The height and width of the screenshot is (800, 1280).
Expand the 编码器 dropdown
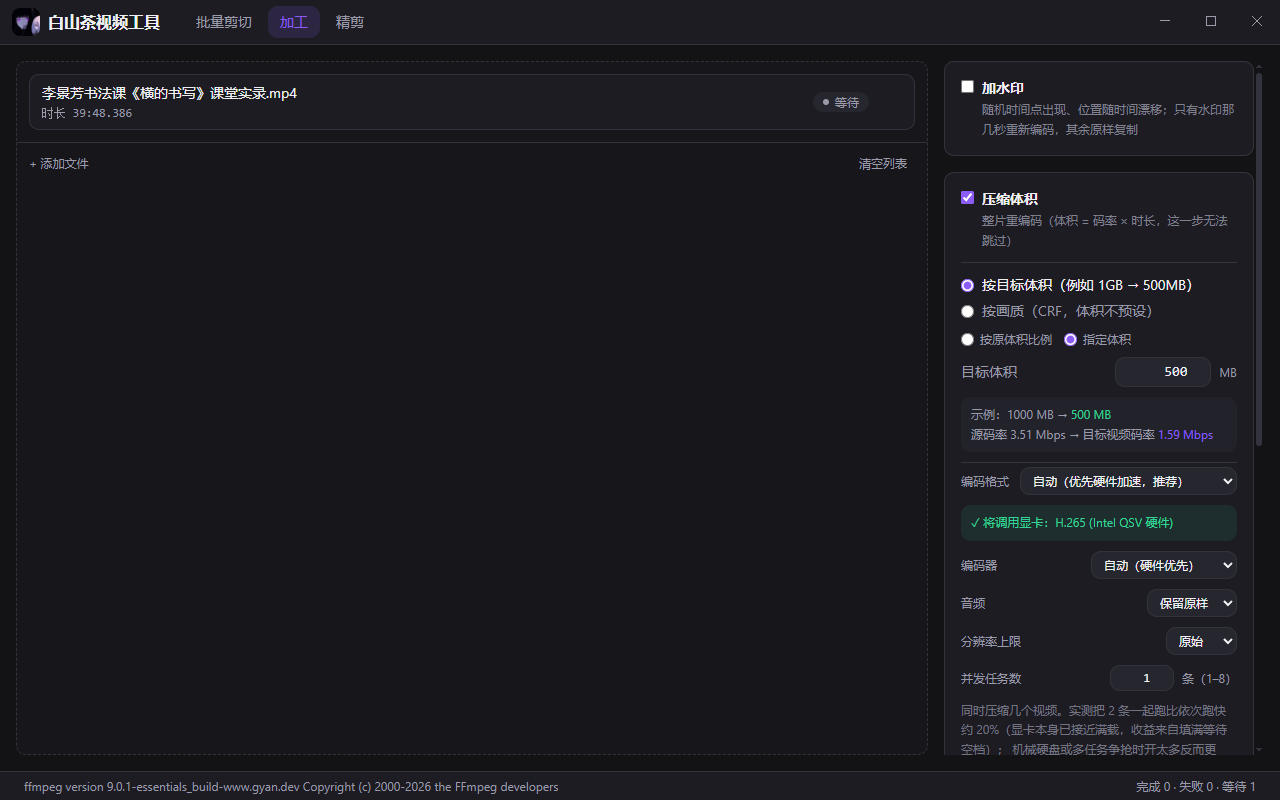1164,565
